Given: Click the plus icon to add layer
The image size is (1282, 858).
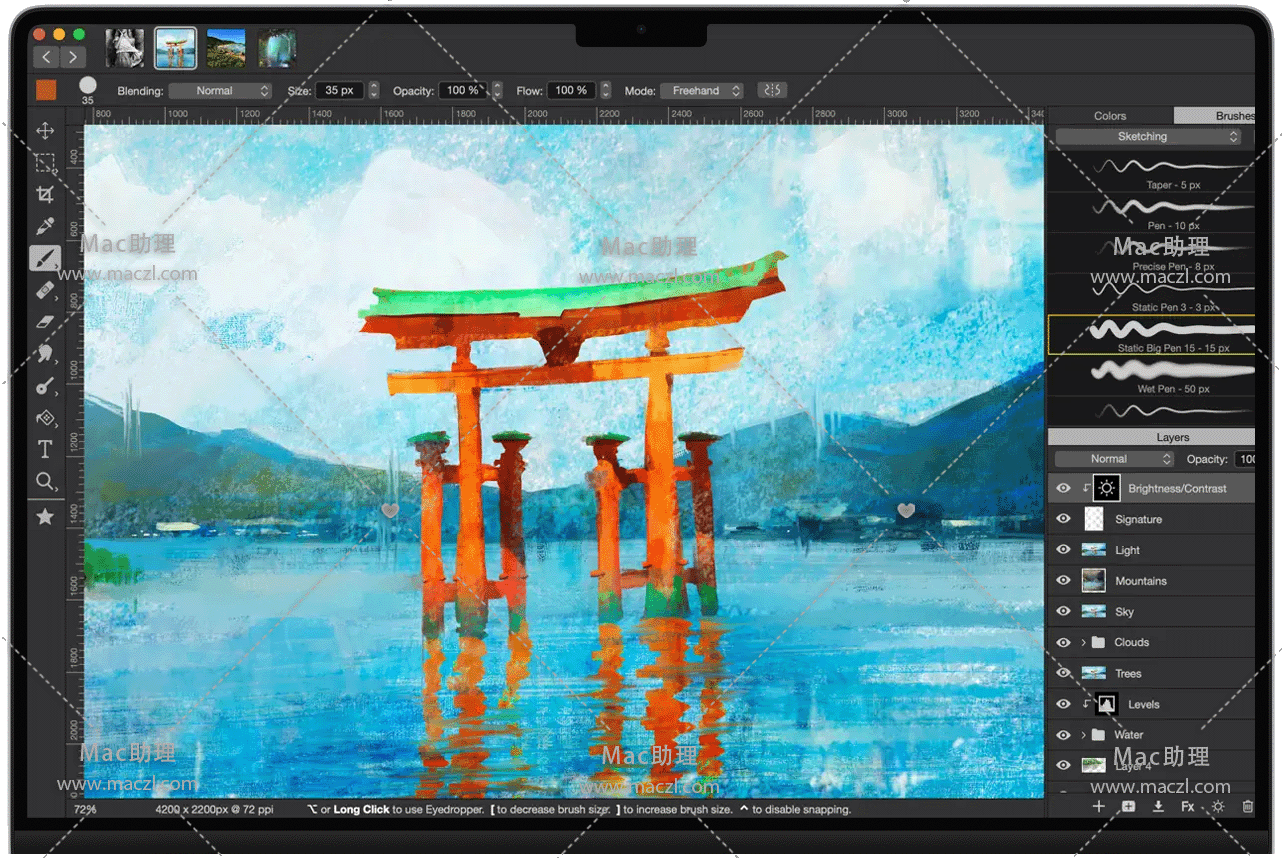Looking at the screenshot, I should [1098, 806].
